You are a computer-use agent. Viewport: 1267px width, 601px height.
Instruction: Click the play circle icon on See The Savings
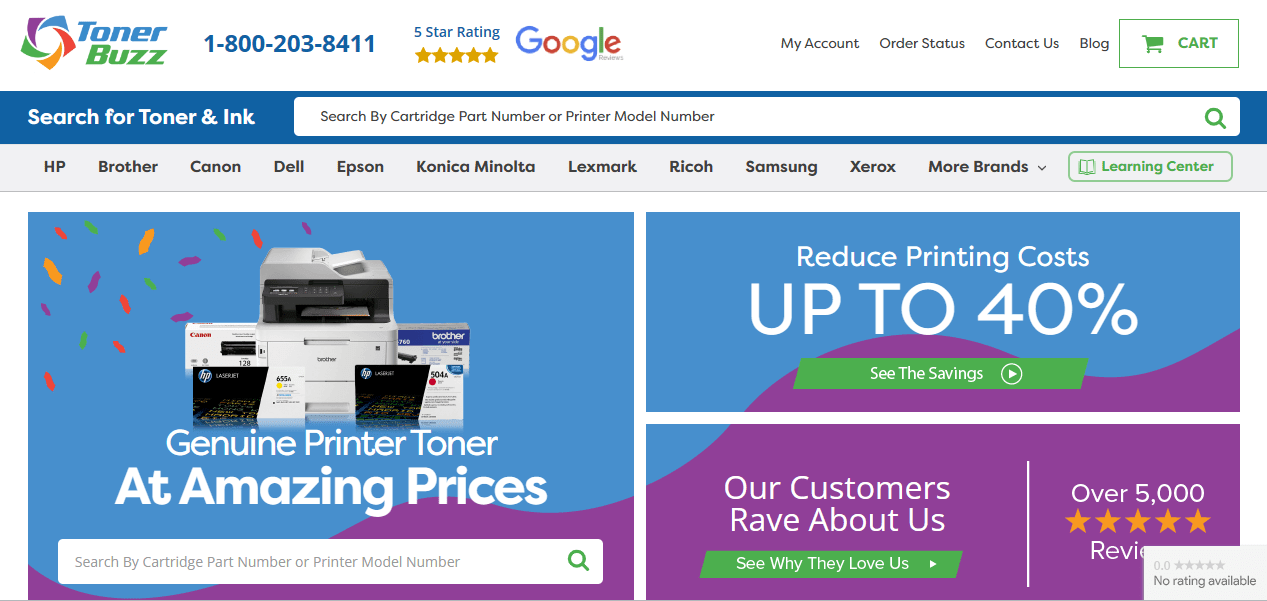pyautogui.click(x=1012, y=374)
